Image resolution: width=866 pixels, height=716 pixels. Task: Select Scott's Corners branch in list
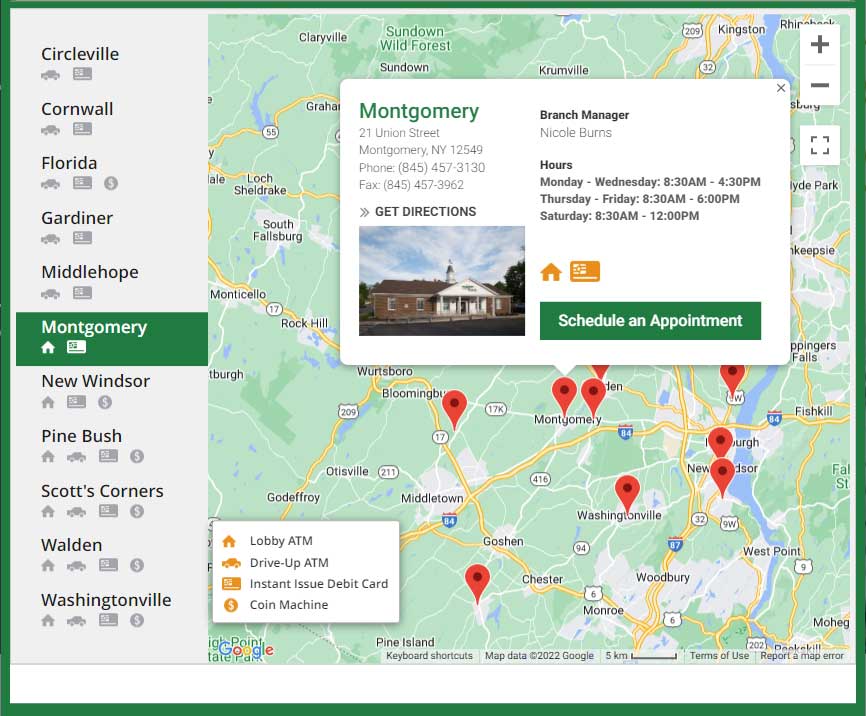(102, 491)
